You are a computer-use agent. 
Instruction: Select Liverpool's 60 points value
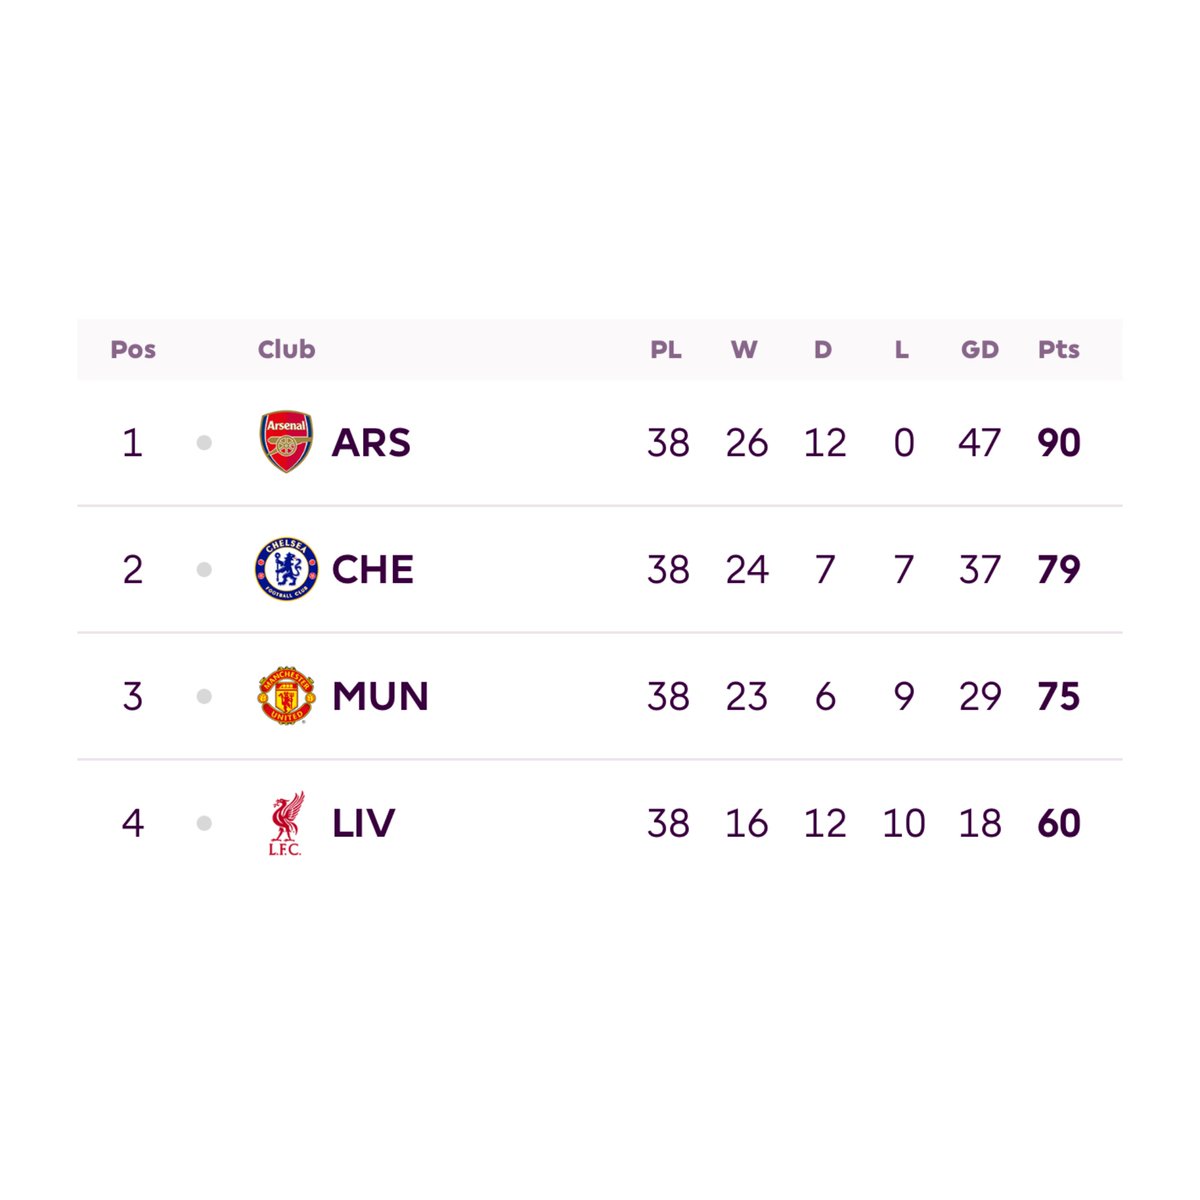(x=1059, y=824)
